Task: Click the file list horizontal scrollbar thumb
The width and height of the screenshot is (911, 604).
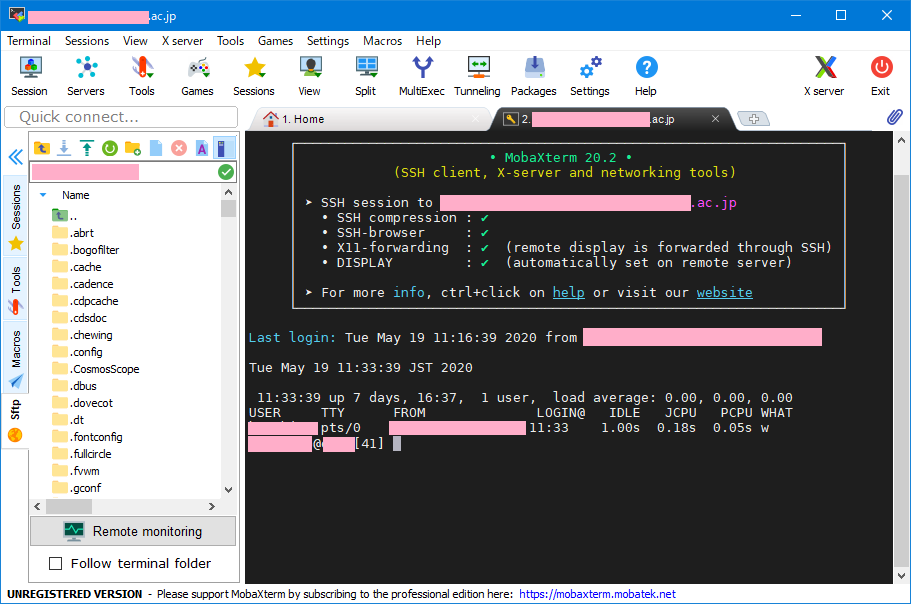Action: click(x=69, y=506)
